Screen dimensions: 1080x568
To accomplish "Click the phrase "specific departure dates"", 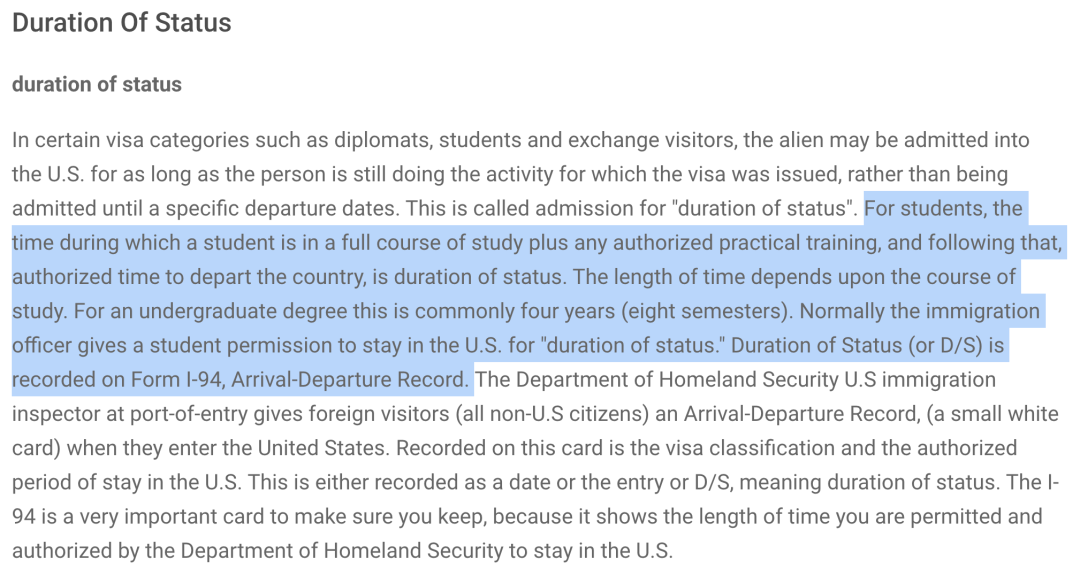I will point(282,208).
